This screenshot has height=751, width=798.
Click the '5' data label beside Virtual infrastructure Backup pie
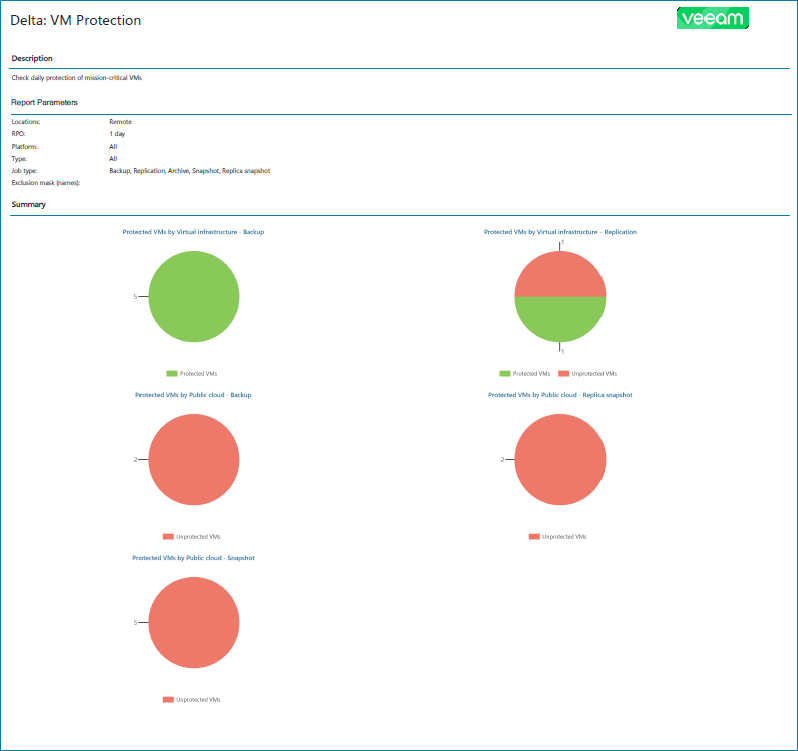(135, 297)
